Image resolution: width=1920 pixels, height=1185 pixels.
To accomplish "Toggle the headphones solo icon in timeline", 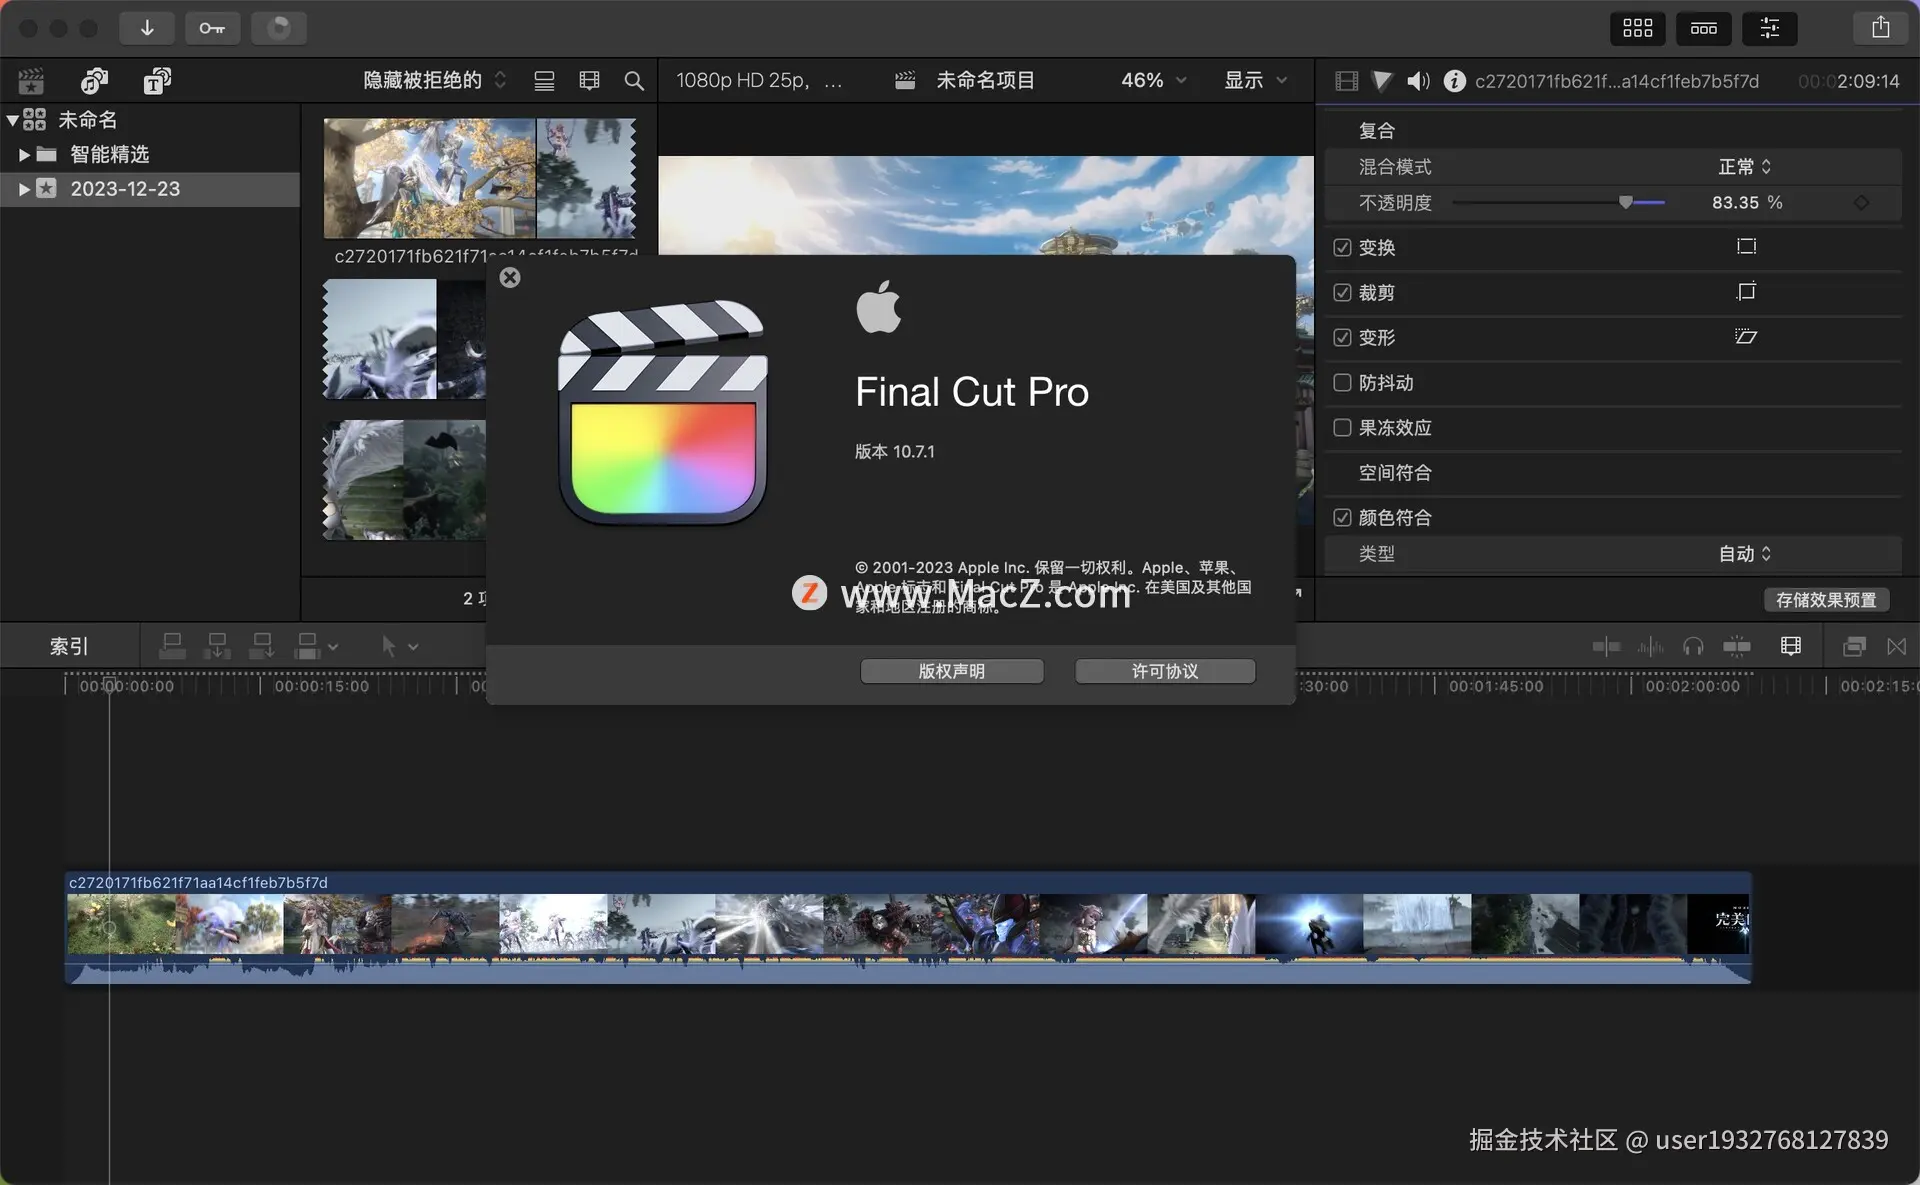I will tap(1692, 647).
